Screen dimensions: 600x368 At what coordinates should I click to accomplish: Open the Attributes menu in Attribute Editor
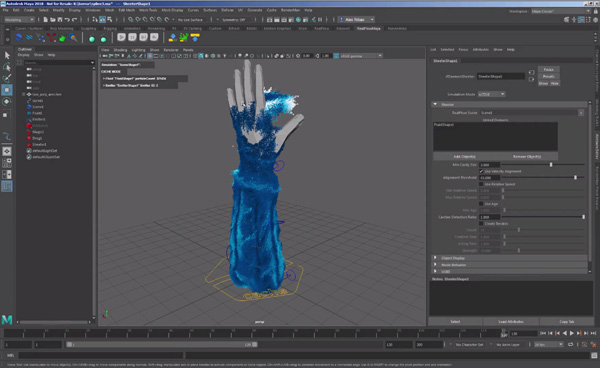click(481, 49)
